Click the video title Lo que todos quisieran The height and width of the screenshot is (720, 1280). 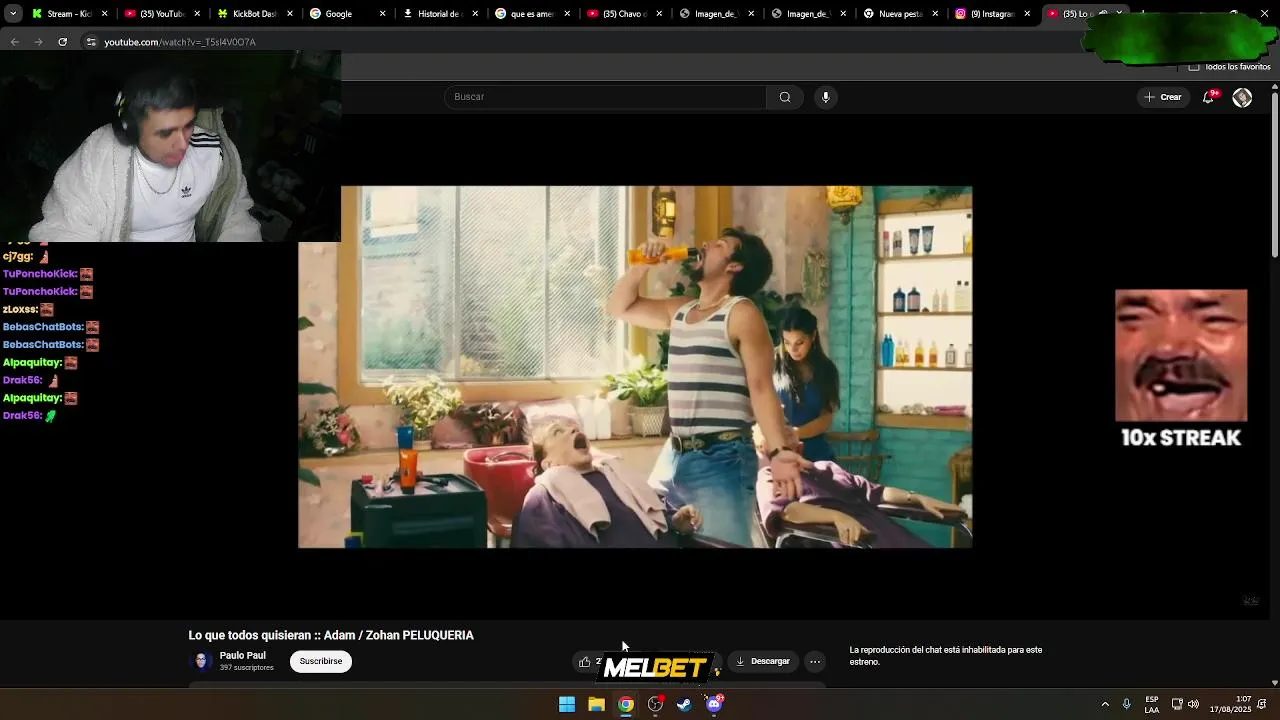(331, 635)
